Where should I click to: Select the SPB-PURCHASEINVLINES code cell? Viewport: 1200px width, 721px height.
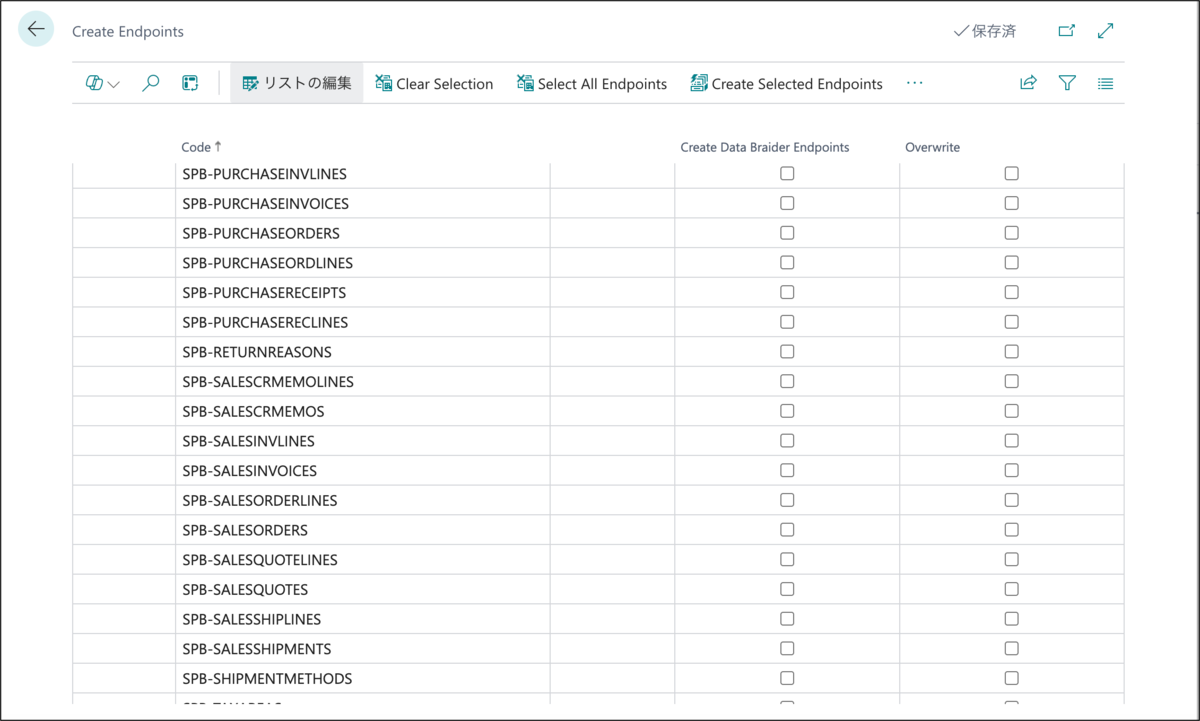pyautogui.click(x=363, y=174)
